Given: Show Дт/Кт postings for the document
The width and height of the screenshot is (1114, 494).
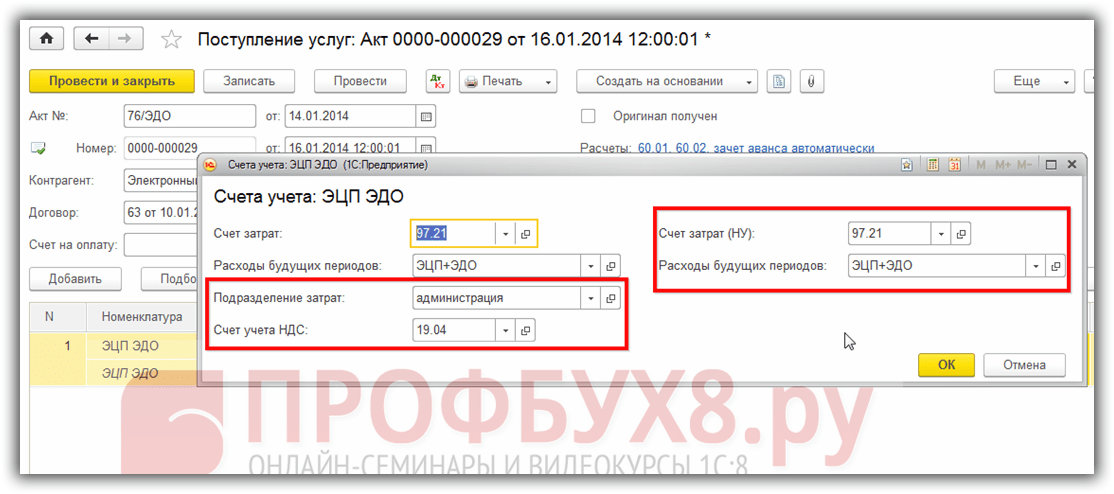Looking at the screenshot, I should pyautogui.click(x=438, y=81).
